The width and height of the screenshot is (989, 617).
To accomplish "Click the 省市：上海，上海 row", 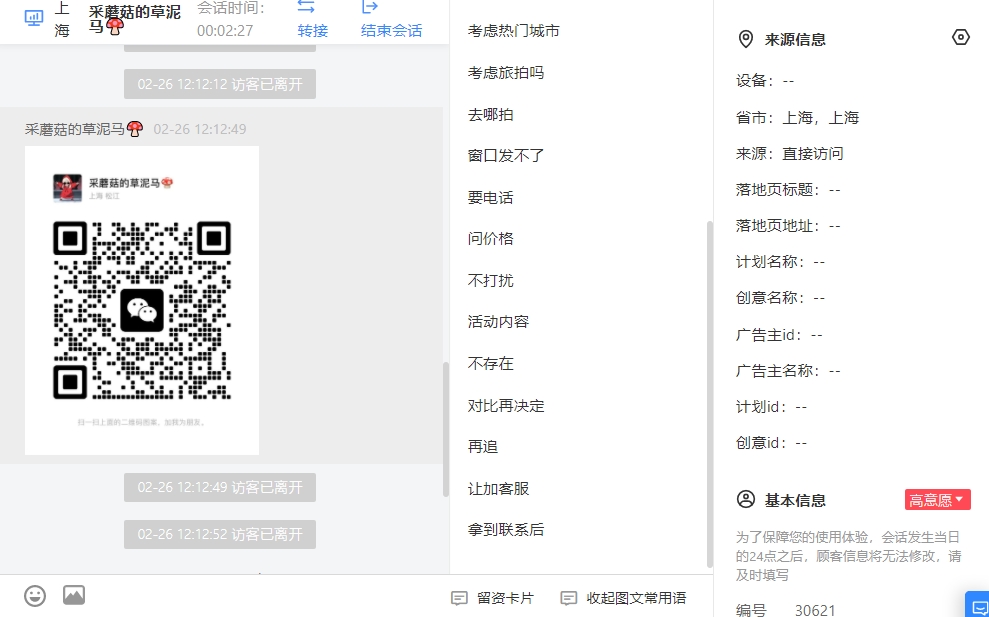I will click(797, 117).
